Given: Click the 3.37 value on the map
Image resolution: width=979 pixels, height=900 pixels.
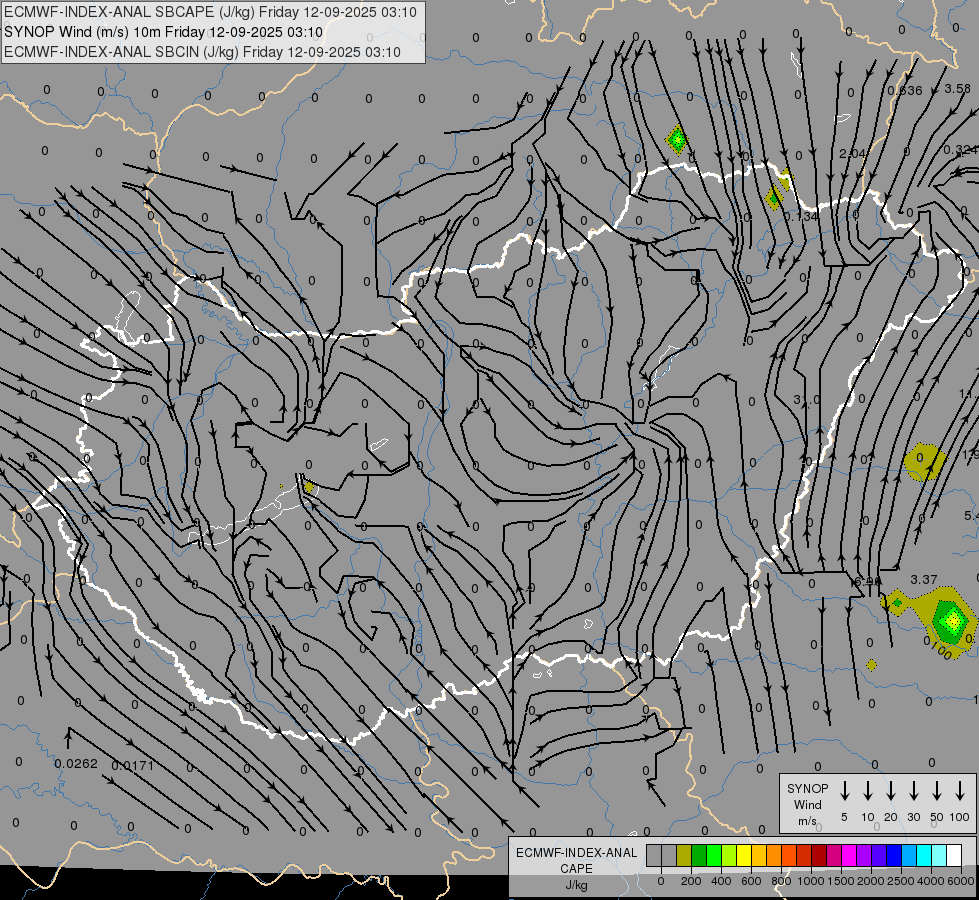Looking at the screenshot, I should [x=924, y=580].
